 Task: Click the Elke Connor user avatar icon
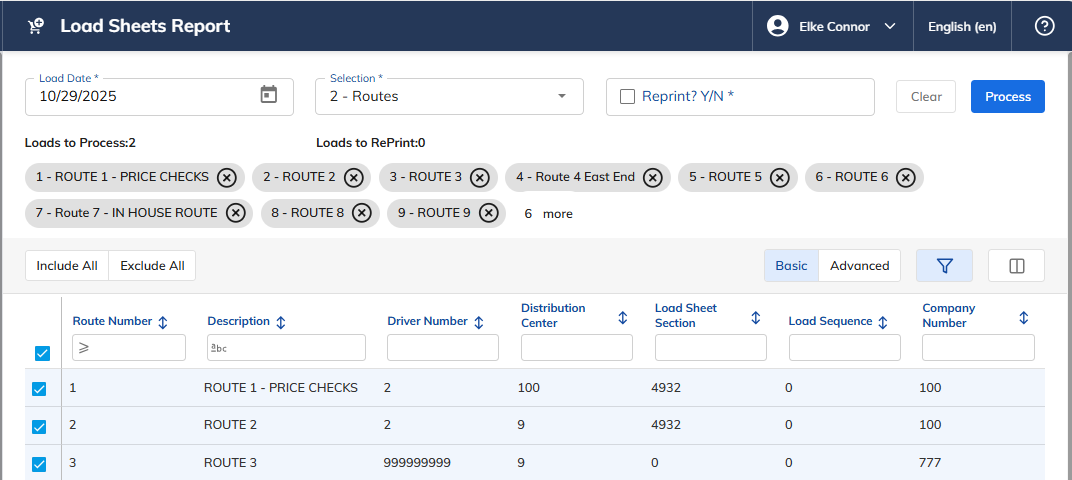click(x=777, y=27)
